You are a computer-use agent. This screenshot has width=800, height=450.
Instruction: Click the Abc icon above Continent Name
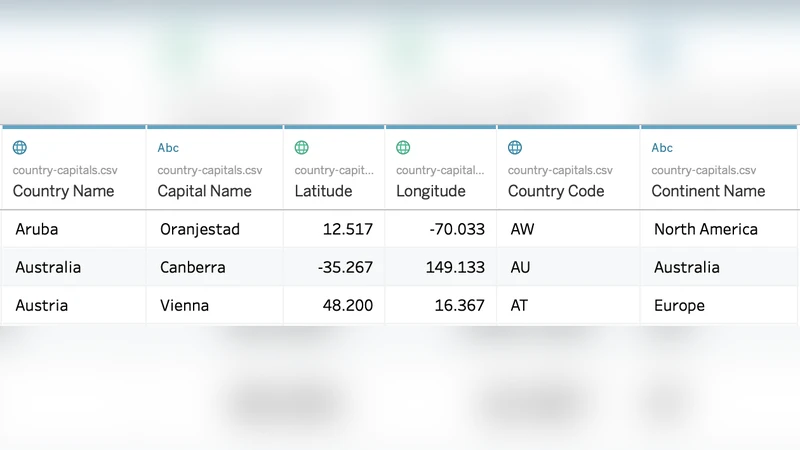662,148
